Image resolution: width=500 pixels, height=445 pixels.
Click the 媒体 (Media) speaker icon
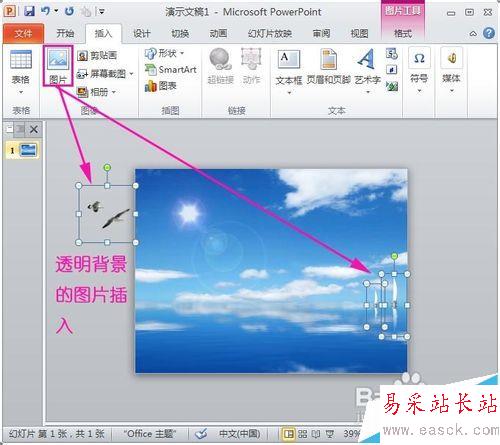point(451,59)
